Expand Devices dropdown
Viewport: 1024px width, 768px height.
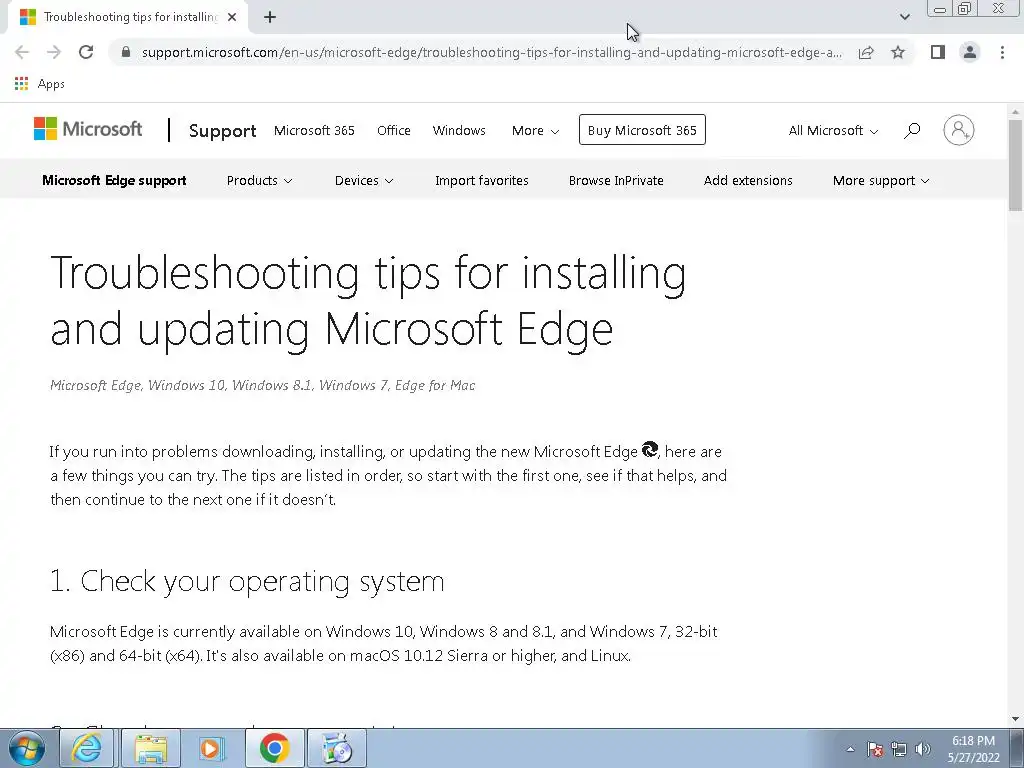364,181
